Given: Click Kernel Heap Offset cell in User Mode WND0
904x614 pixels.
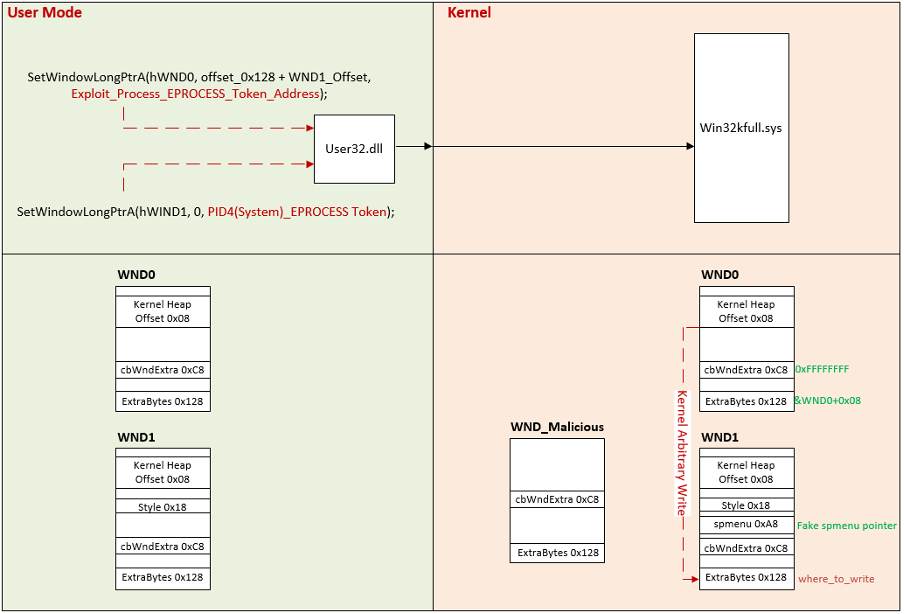Looking at the screenshot, I should click(x=162, y=311).
